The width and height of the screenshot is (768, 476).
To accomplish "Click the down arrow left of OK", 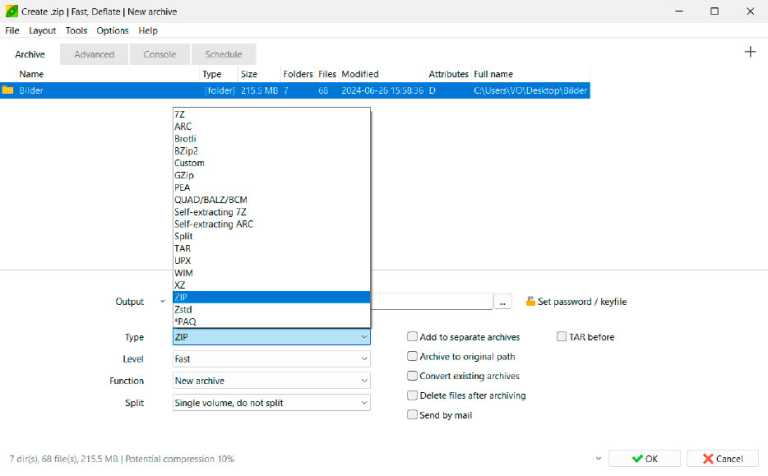I will click(598, 459).
